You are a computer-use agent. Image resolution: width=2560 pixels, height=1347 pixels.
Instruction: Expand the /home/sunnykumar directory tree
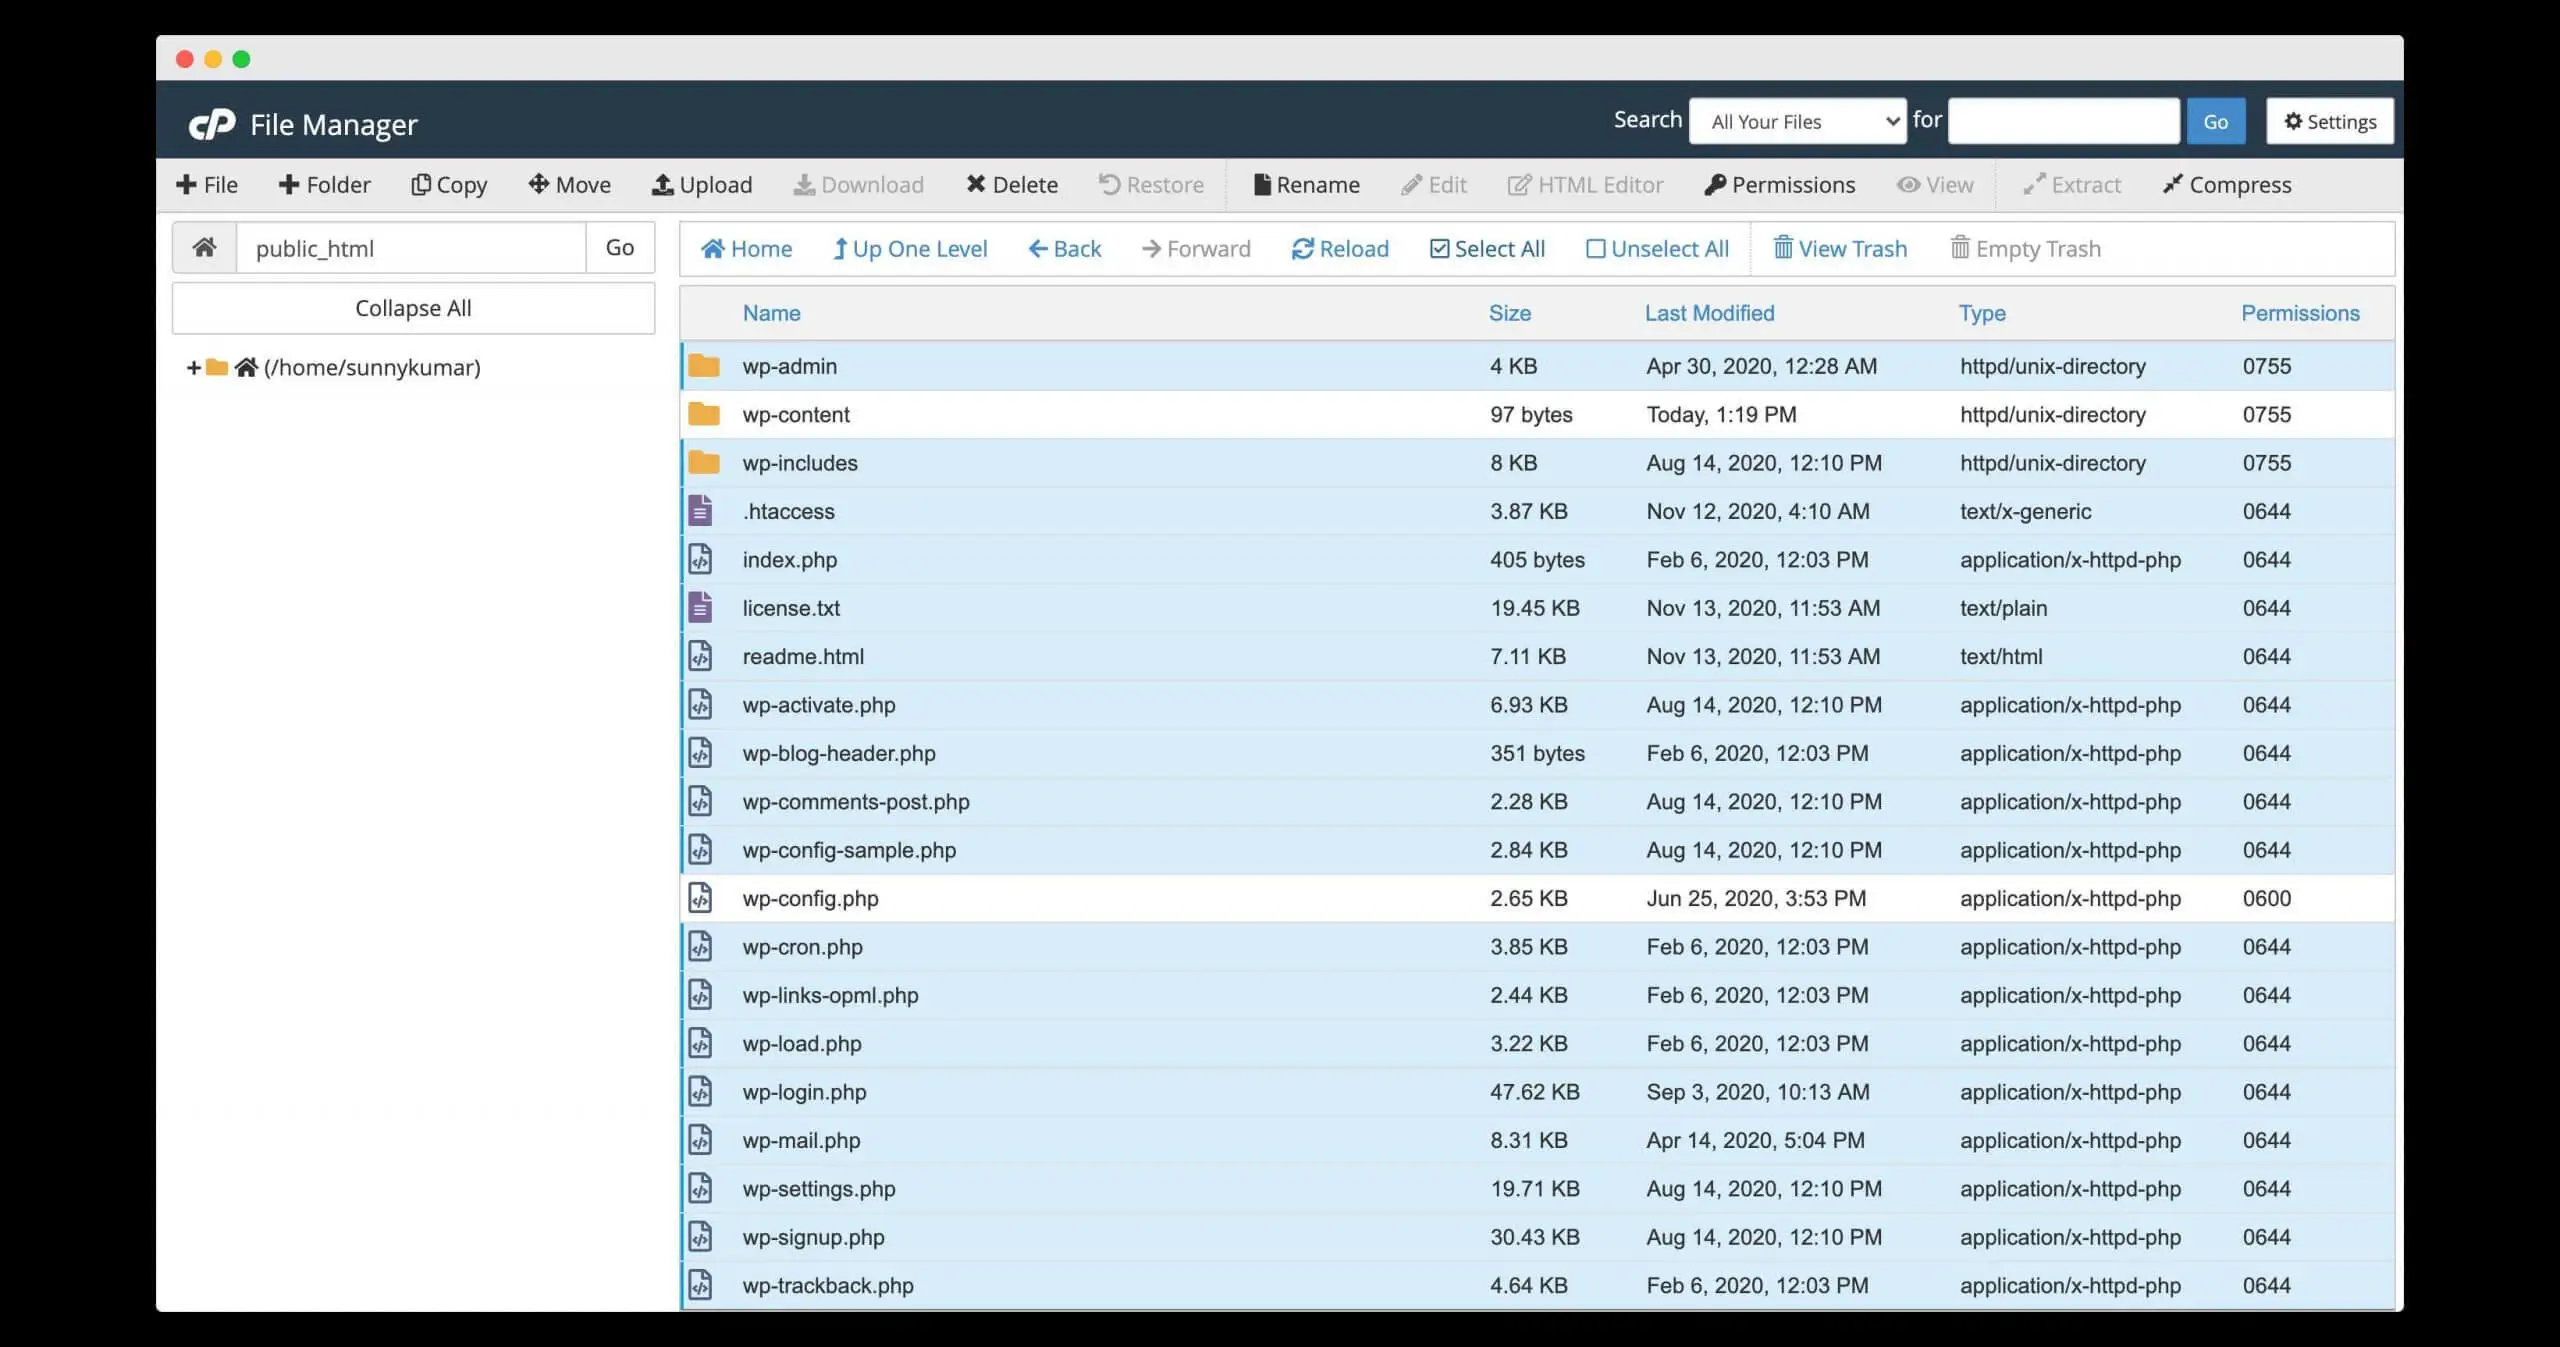pyautogui.click(x=193, y=367)
